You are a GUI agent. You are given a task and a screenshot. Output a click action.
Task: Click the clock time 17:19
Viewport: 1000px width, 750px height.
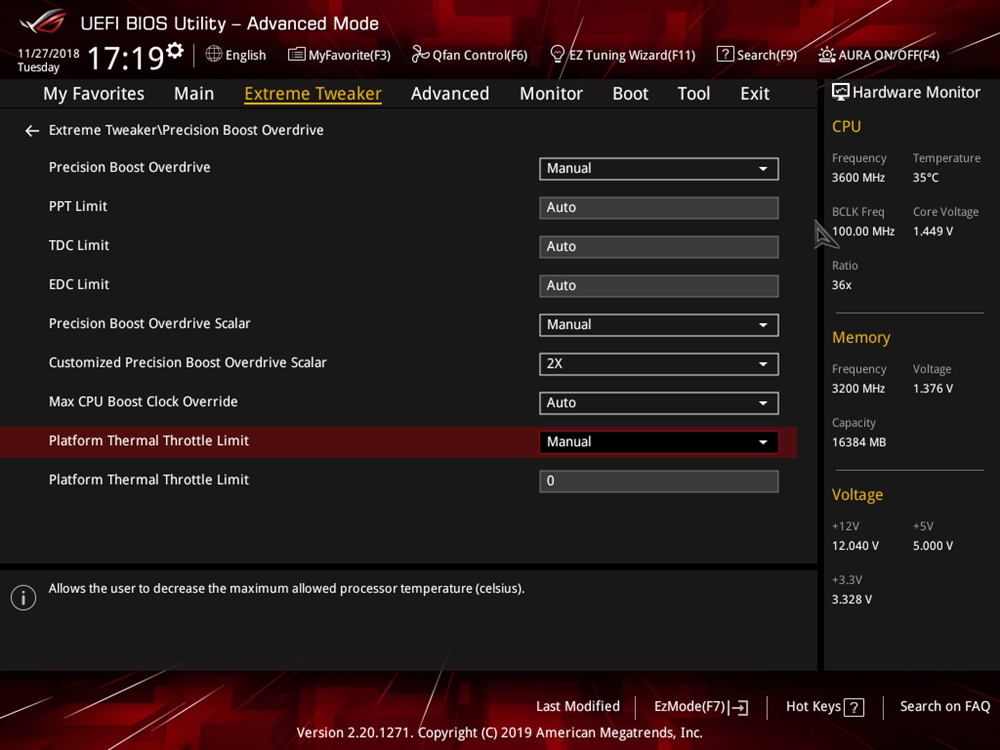pos(126,59)
